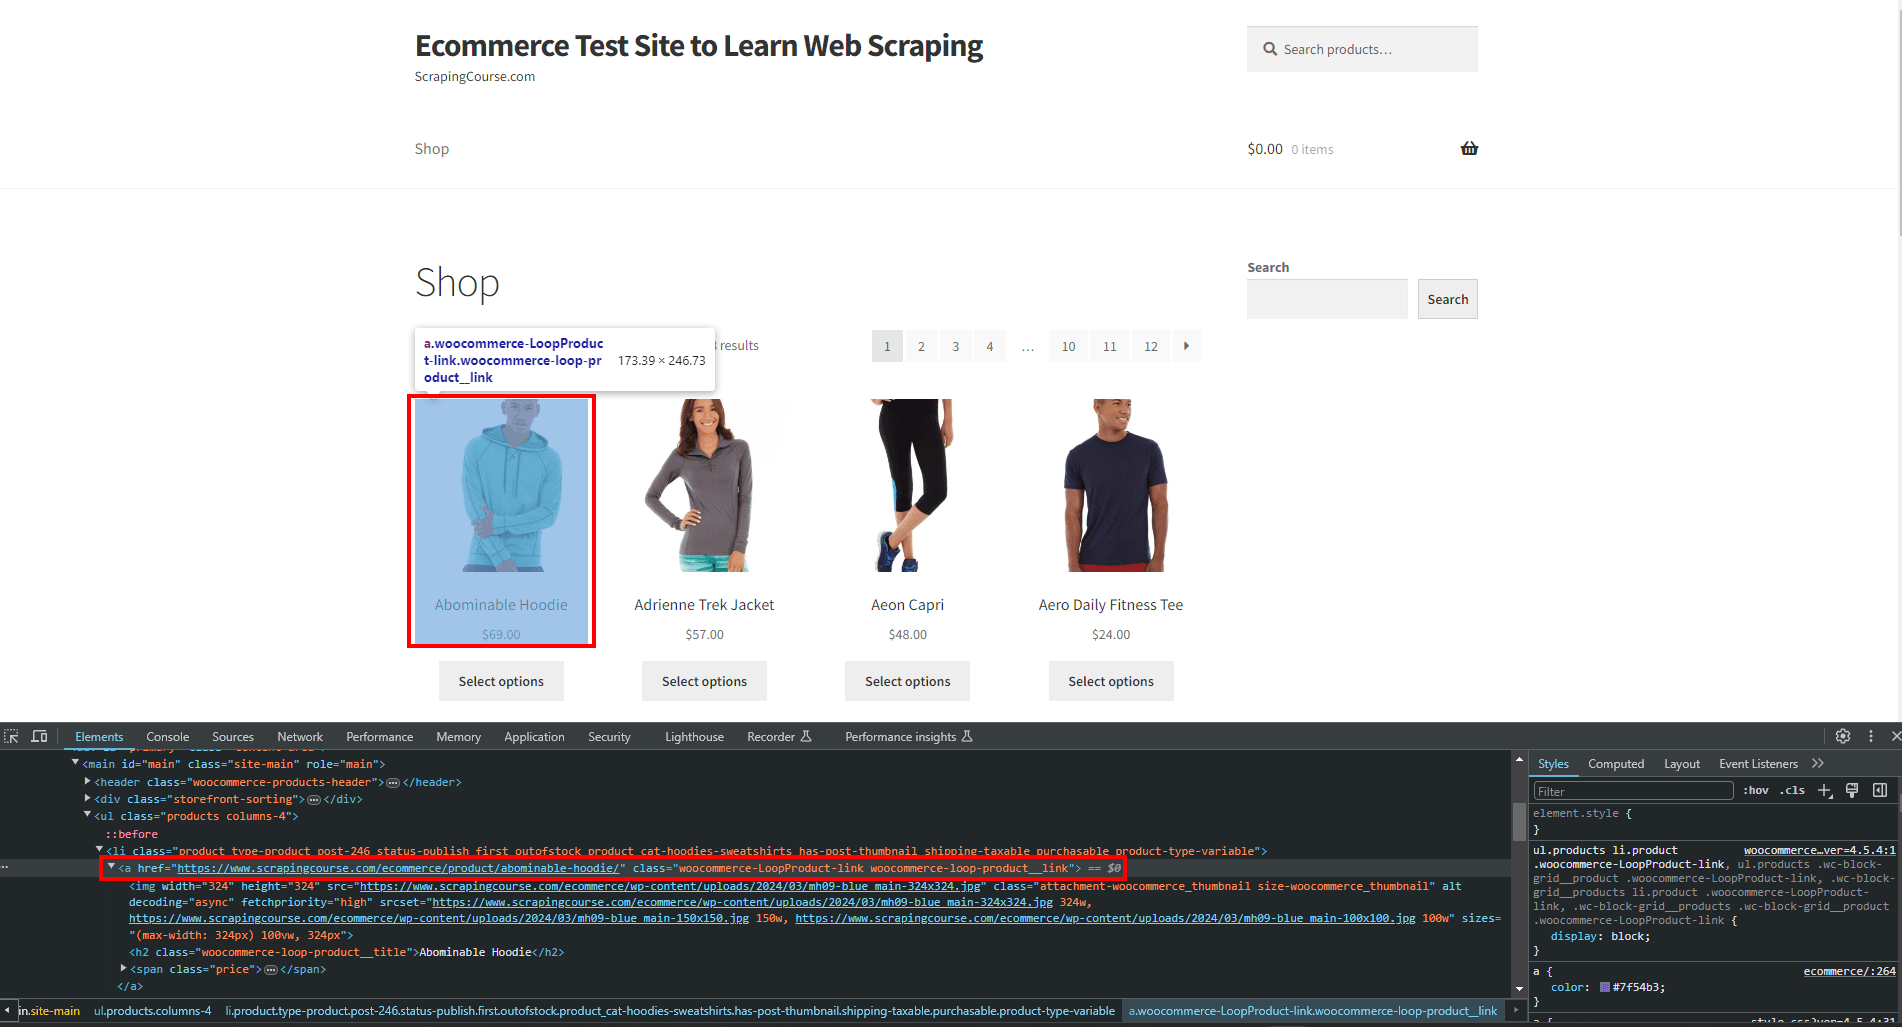1902x1027 pixels.
Task: Switch to the Sources tab
Action: pos(233,736)
